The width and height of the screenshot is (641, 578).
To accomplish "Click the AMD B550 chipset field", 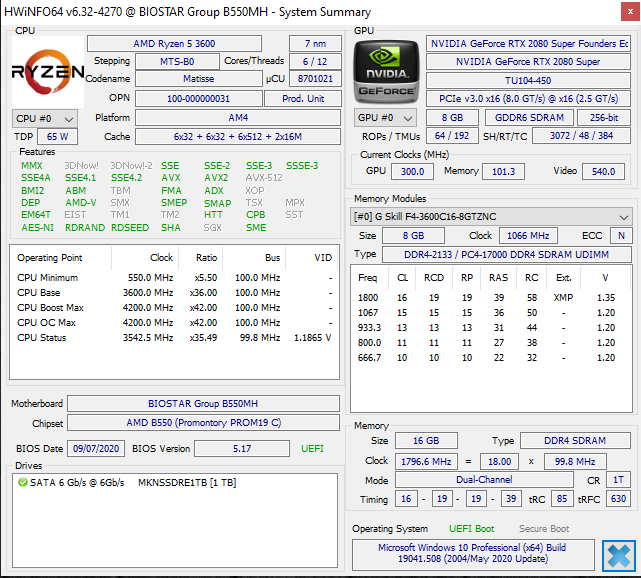I will point(203,423).
